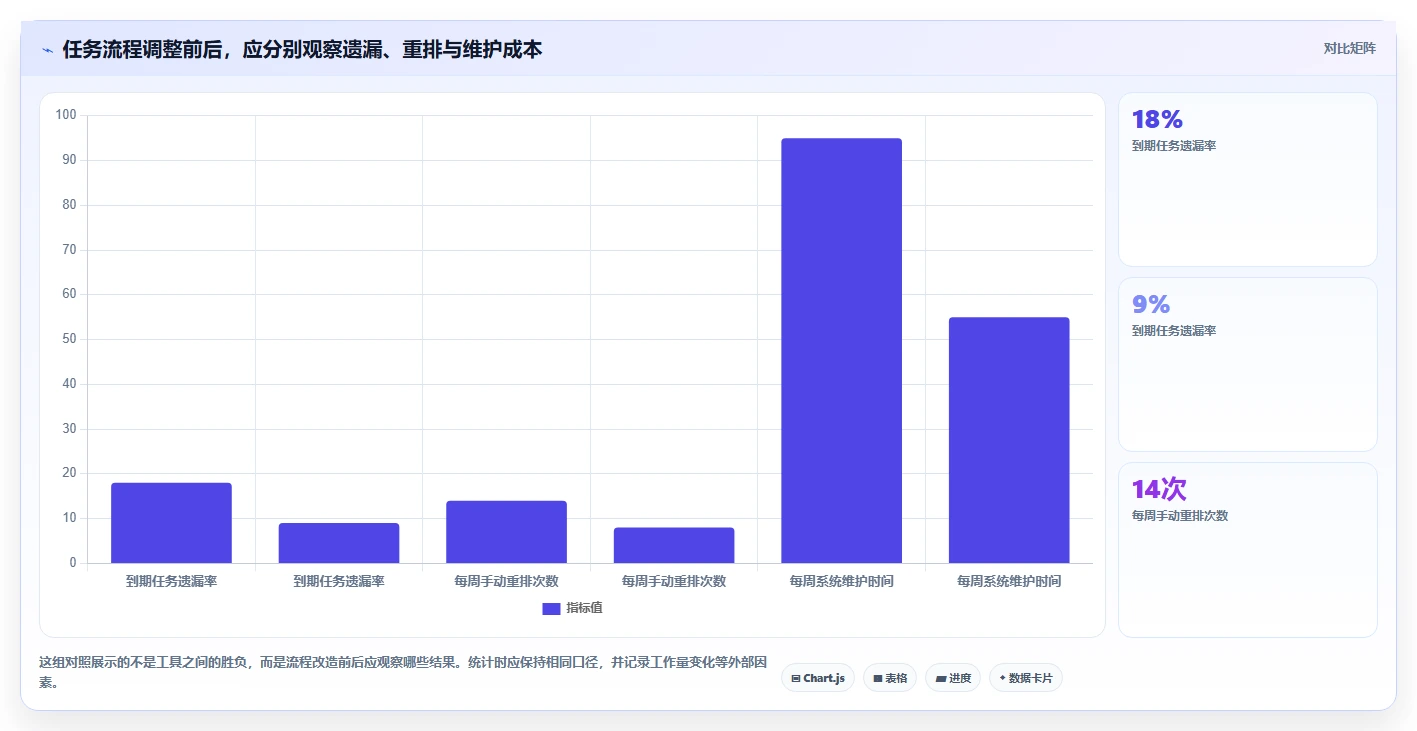
Task: Click the y-axis tick label 60
Action: (69, 294)
